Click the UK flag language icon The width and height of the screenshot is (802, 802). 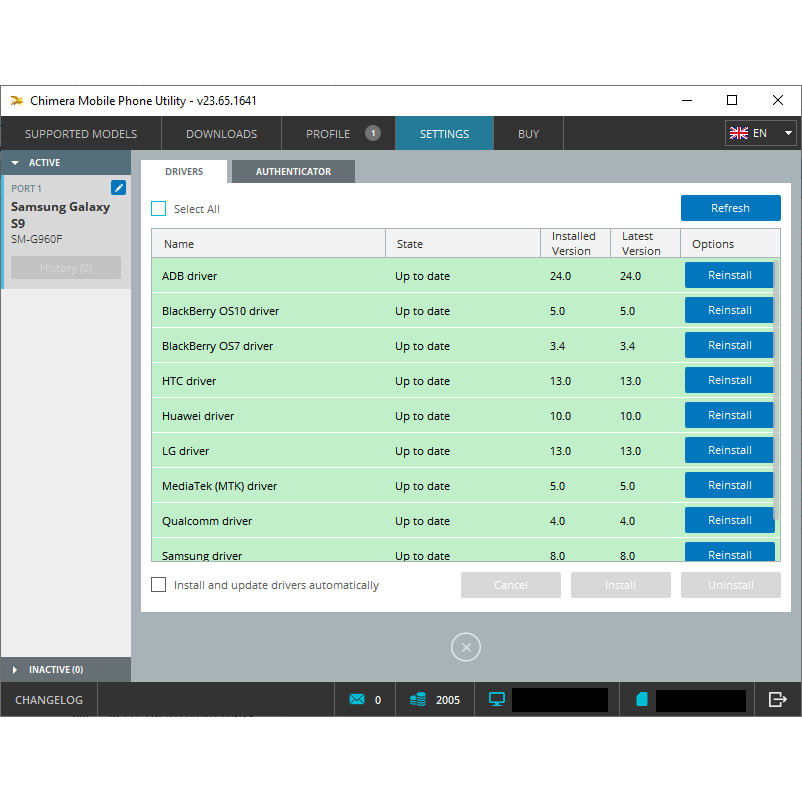click(739, 133)
